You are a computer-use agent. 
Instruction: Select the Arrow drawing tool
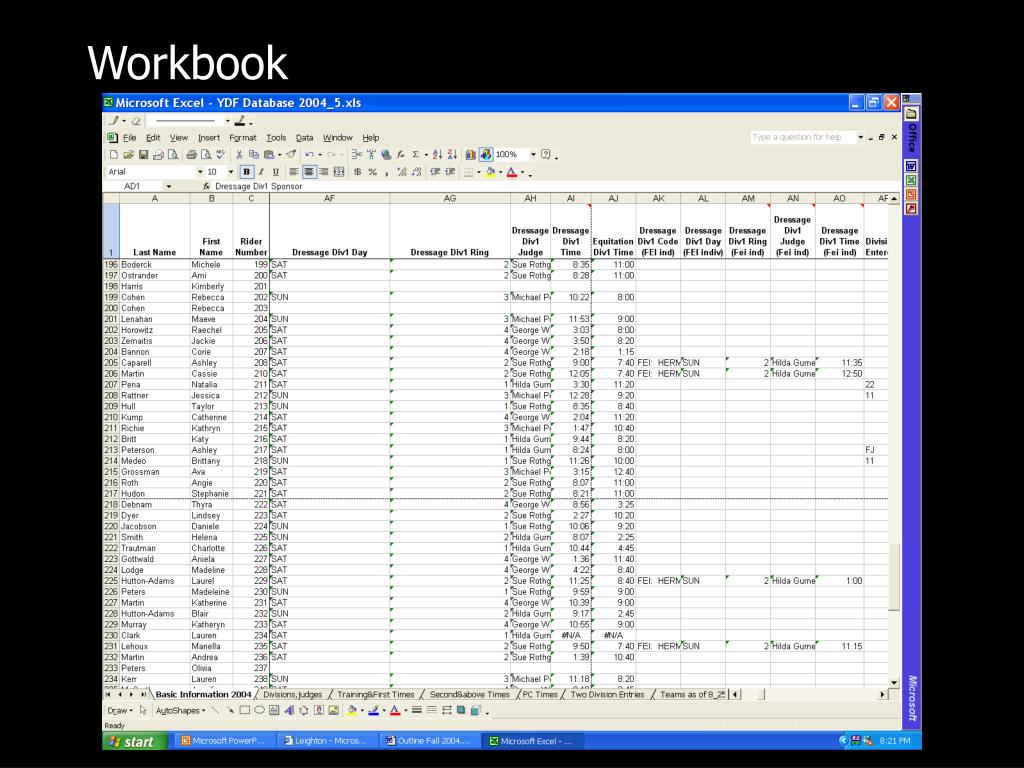coord(230,711)
